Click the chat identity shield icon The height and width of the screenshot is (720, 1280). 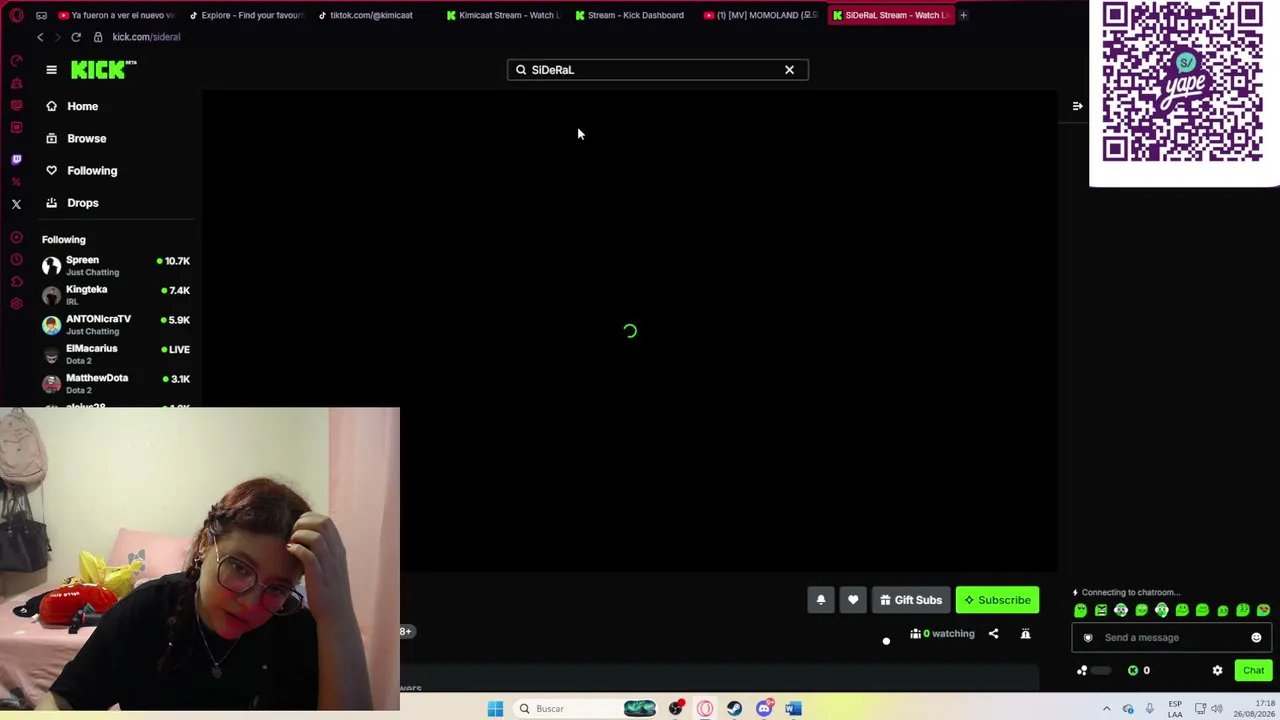1088,637
